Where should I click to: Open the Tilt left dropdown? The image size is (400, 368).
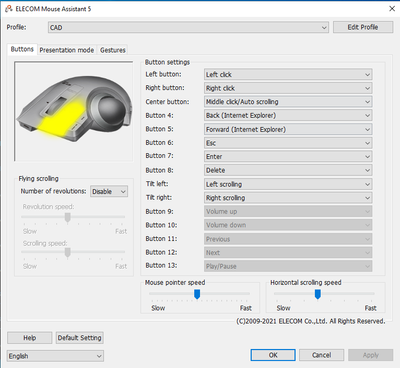coord(288,184)
